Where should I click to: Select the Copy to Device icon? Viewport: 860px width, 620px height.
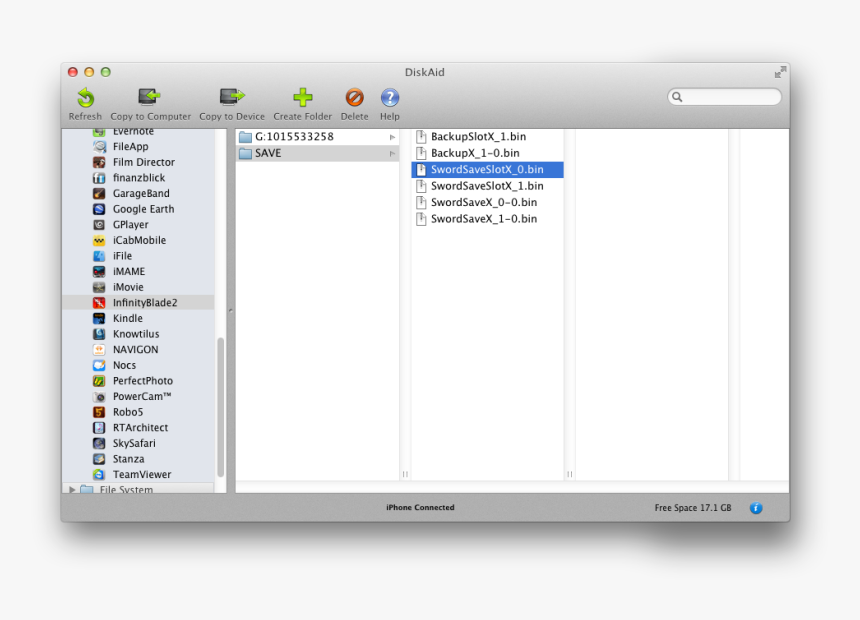[x=231, y=101]
